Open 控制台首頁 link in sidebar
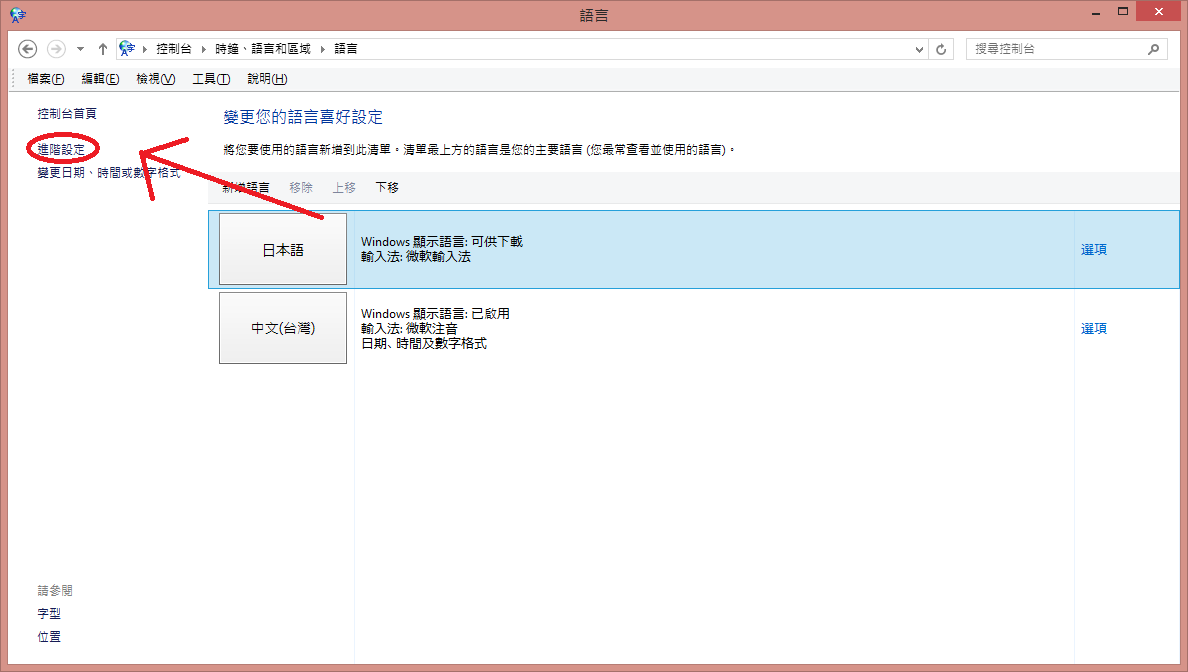This screenshot has width=1188, height=672. tap(67, 114)
